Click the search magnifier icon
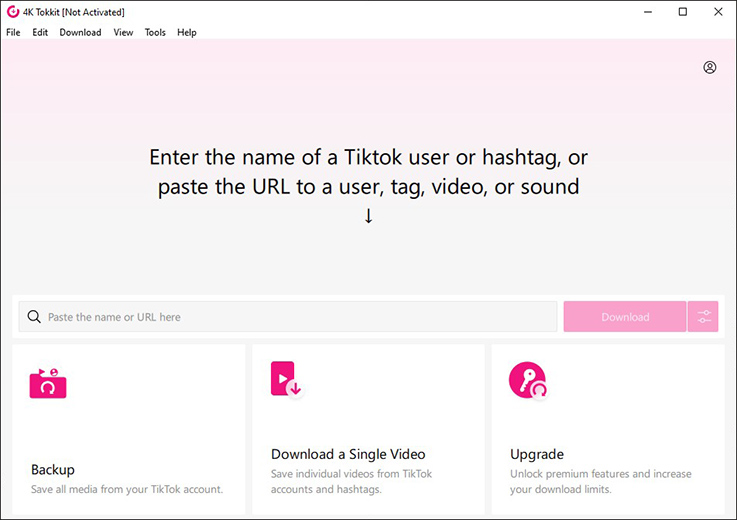The image size is (737, 520). pyautogui.click(x=34, y=316)
